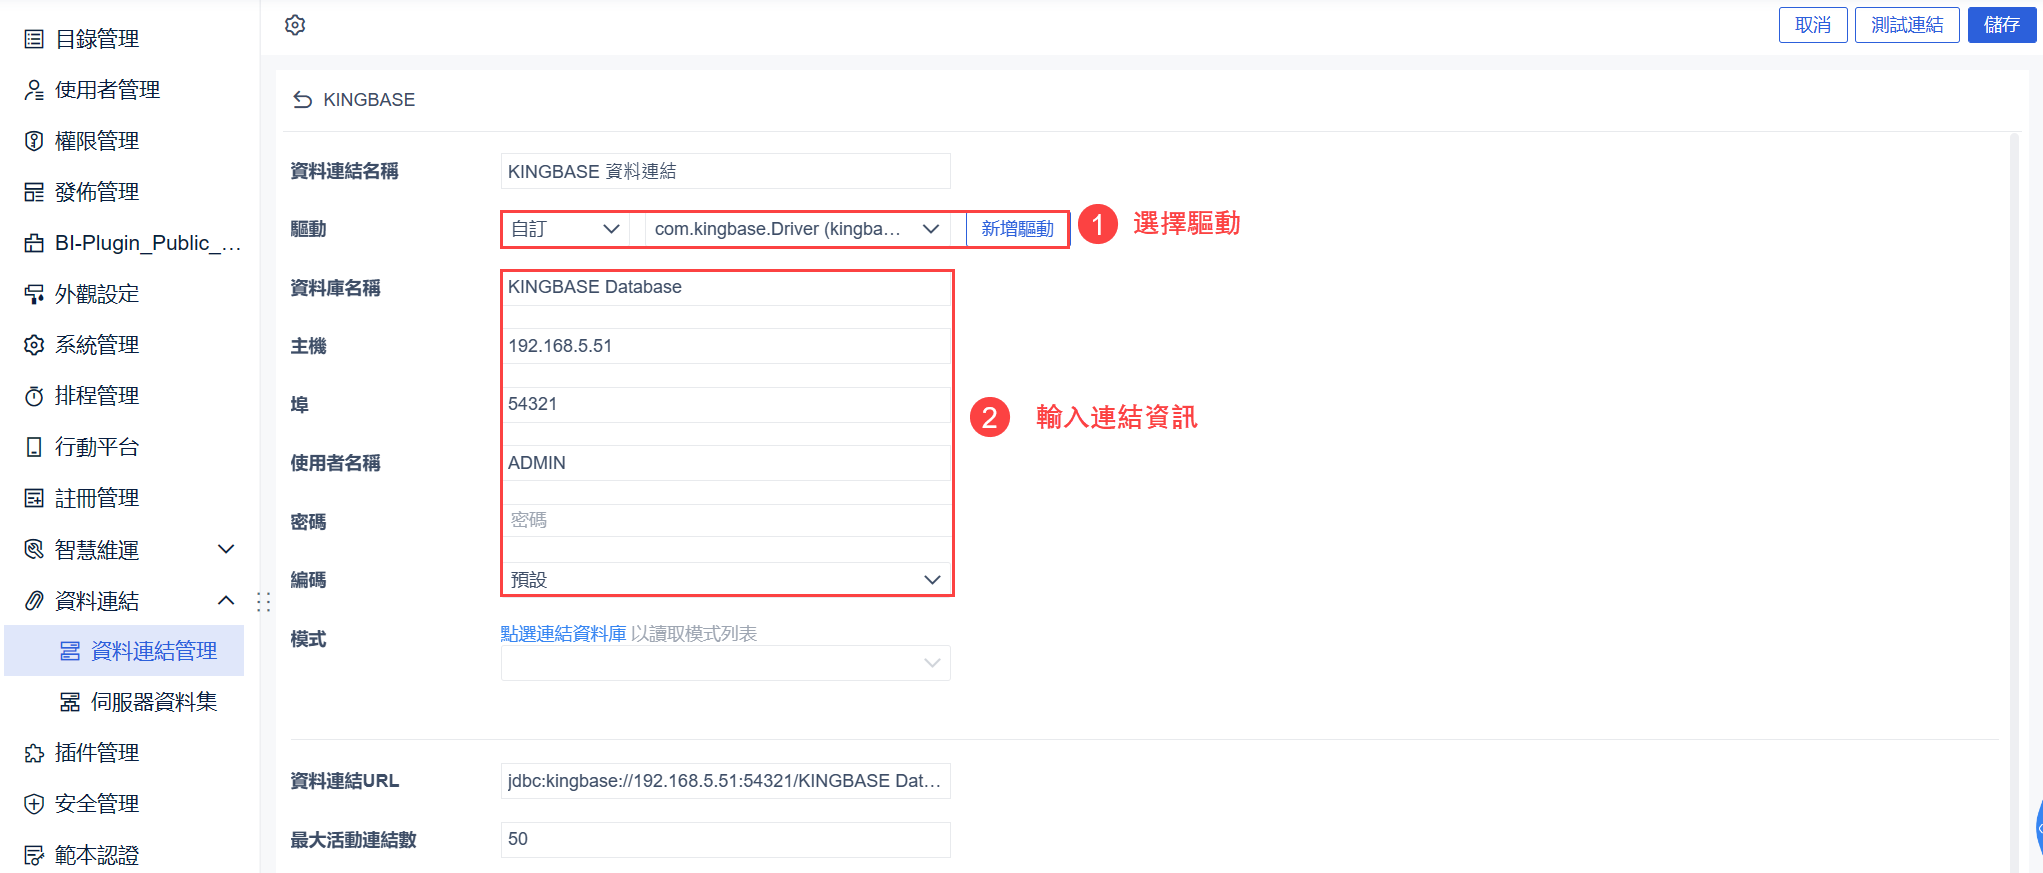The width and height of the screenshot is (2043, 873).
Task: Click the 資料庫名稱 field KINGBASE Database
Action: [x=726, y=288]
